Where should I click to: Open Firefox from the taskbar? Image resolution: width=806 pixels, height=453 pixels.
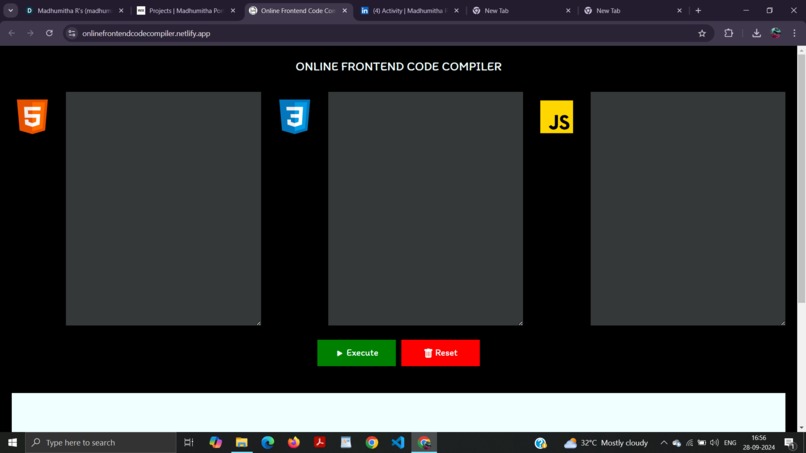[294, 442]
